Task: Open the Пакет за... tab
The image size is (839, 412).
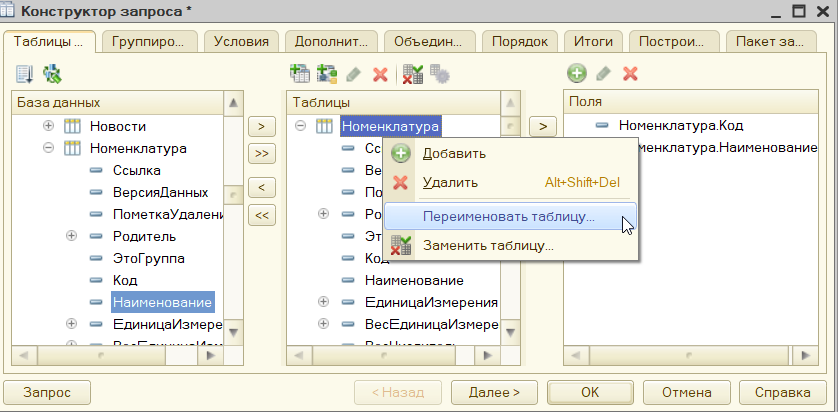Action: point(771,42)
